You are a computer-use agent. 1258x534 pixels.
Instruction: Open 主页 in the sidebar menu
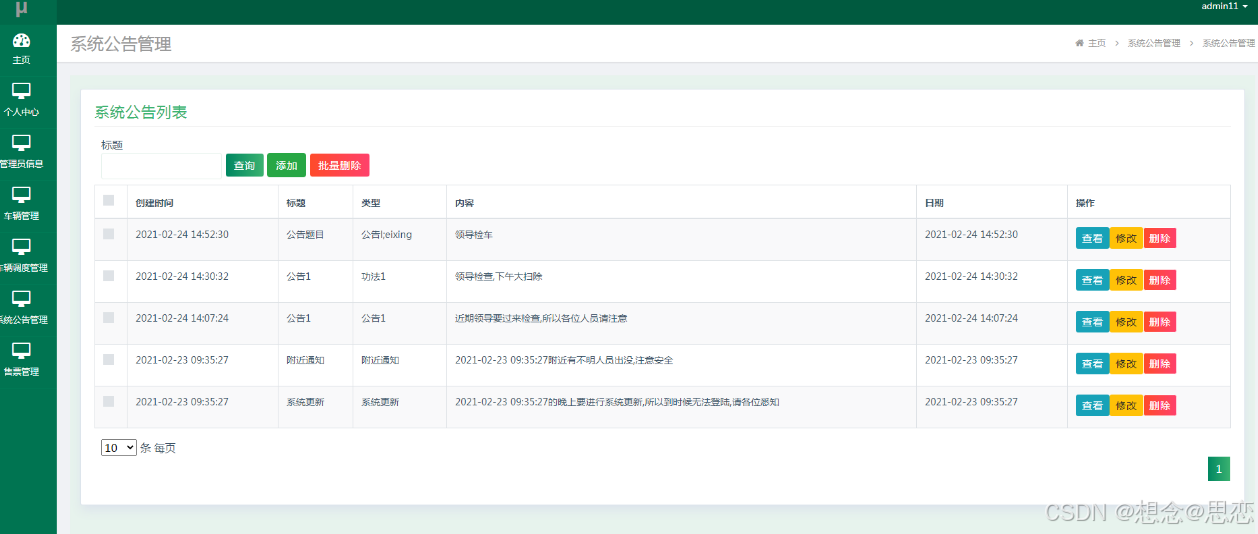pyautogui.click(x=21, y=60)
